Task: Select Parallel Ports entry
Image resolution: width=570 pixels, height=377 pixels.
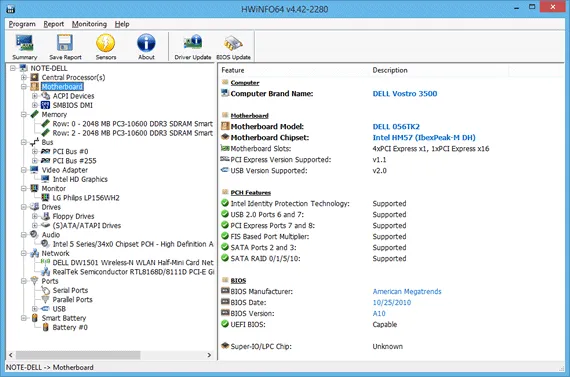Action: (x=72, y=300)
